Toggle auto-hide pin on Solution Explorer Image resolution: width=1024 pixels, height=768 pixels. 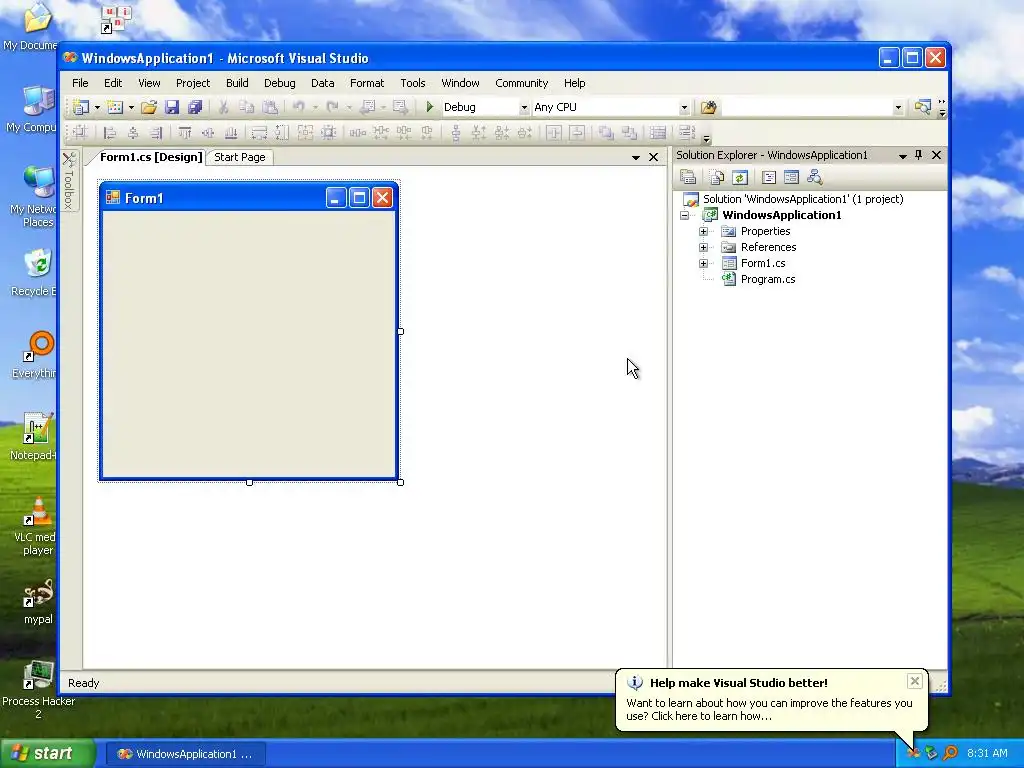pyautogui.click(x=918, y=155)
